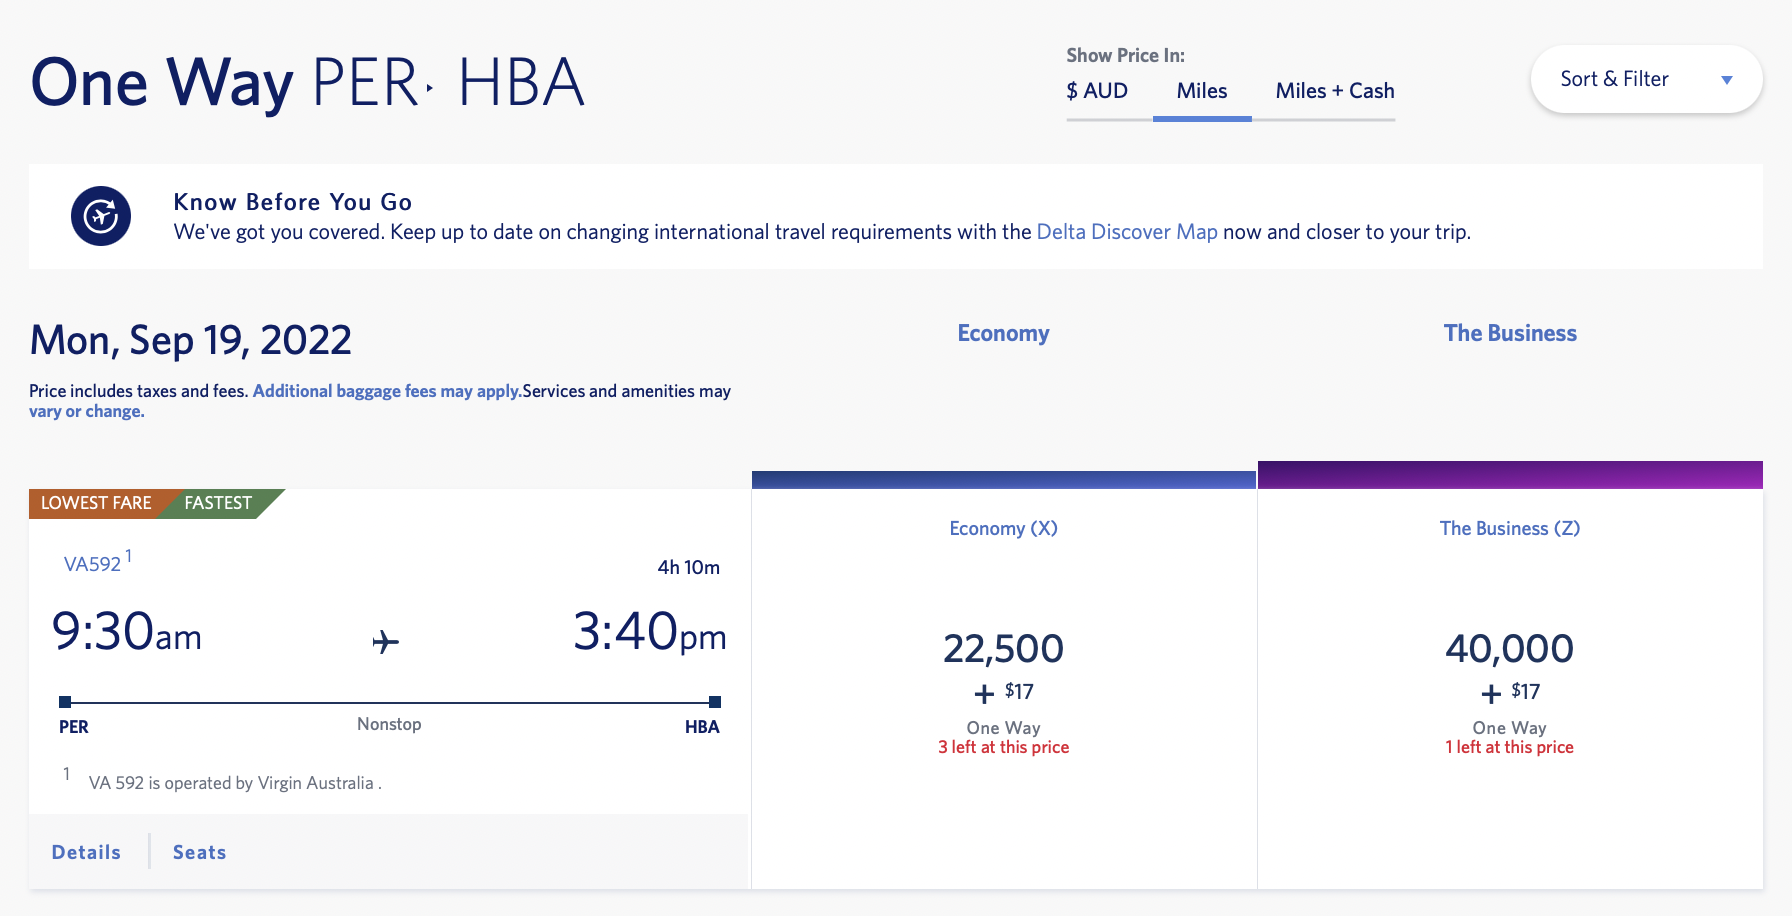1792x916 pixels.
Task: Click the Know Before You Go globe icon
Action: (101, 216)
